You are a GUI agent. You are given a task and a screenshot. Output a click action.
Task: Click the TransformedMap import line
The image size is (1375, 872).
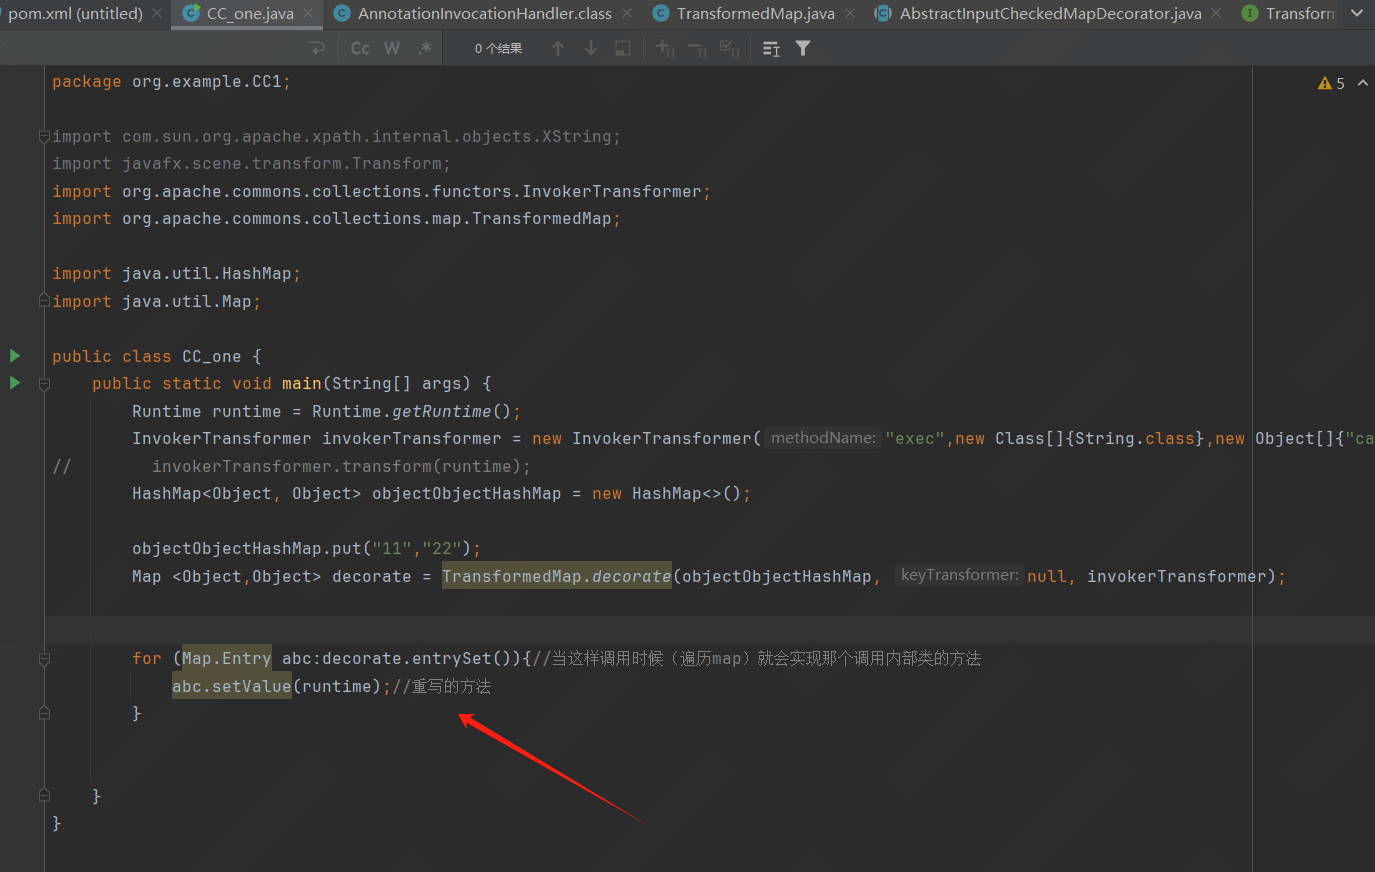point(336,219)
